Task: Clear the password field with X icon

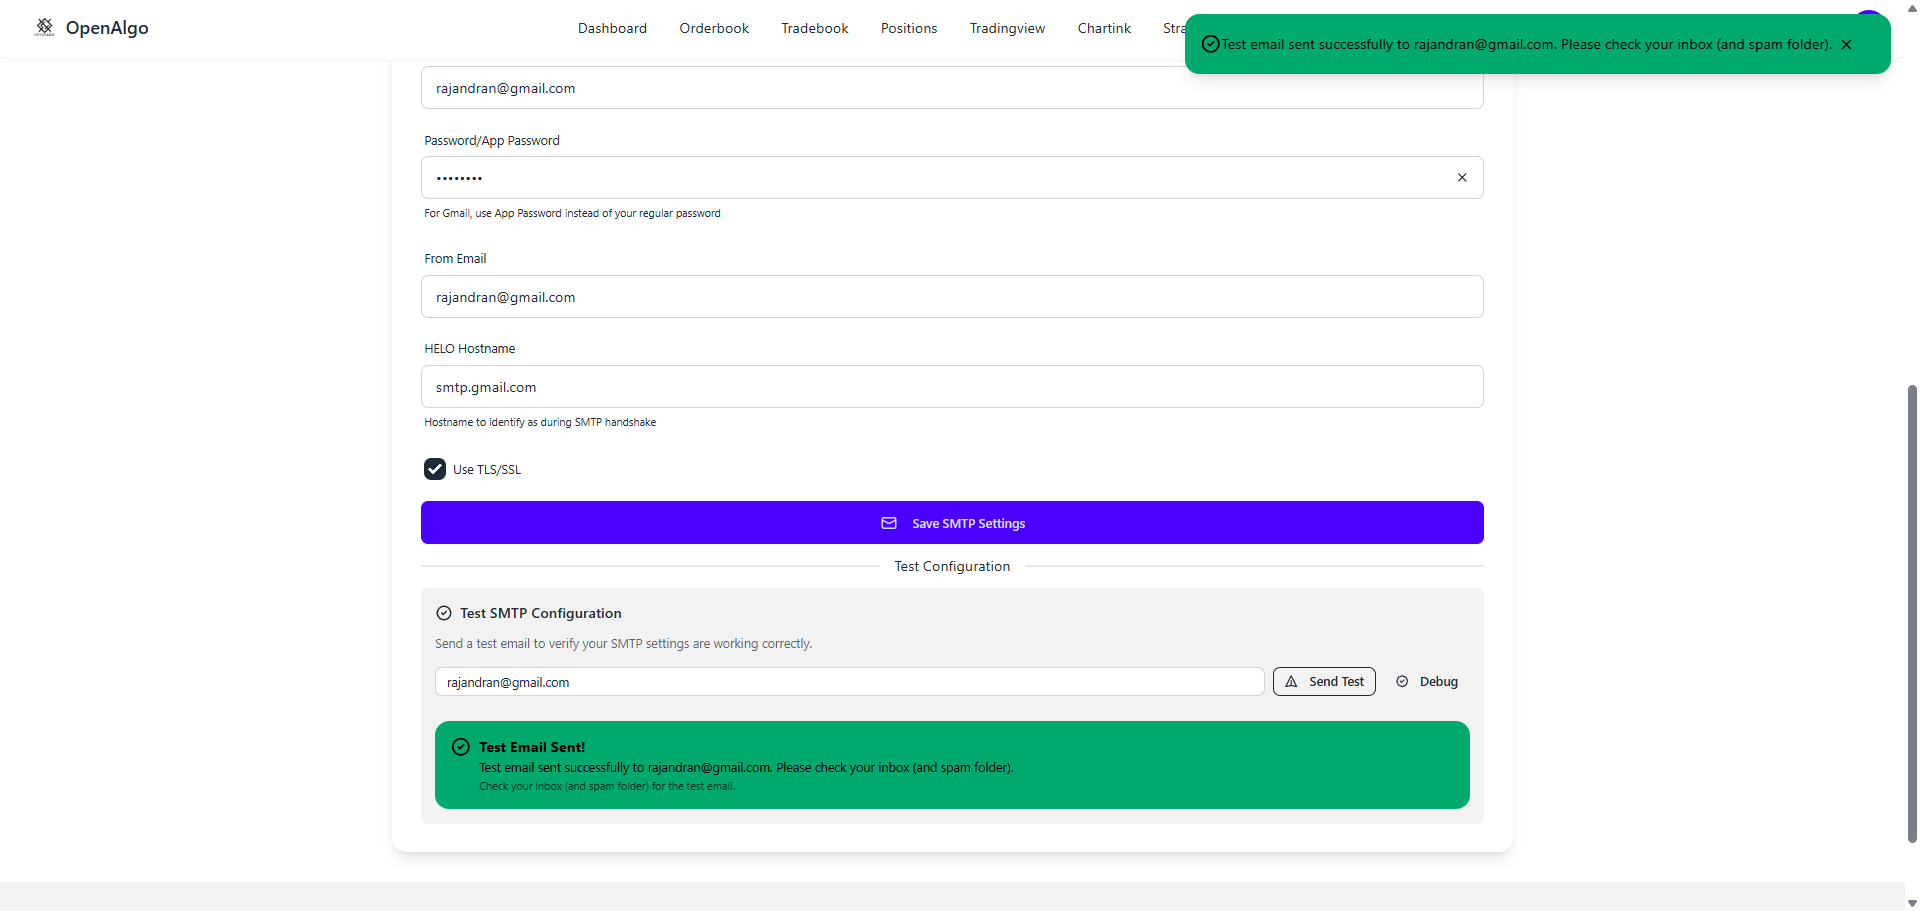Action: click(1461, 178)
